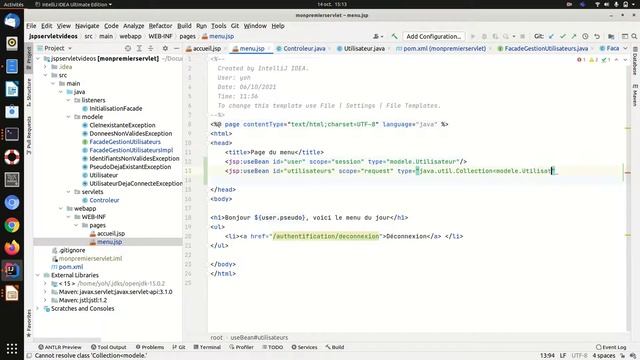This screenshot has width=640, height=360.
Task: Open Show Applications grid in dock
Action: (x=12, y=349)
